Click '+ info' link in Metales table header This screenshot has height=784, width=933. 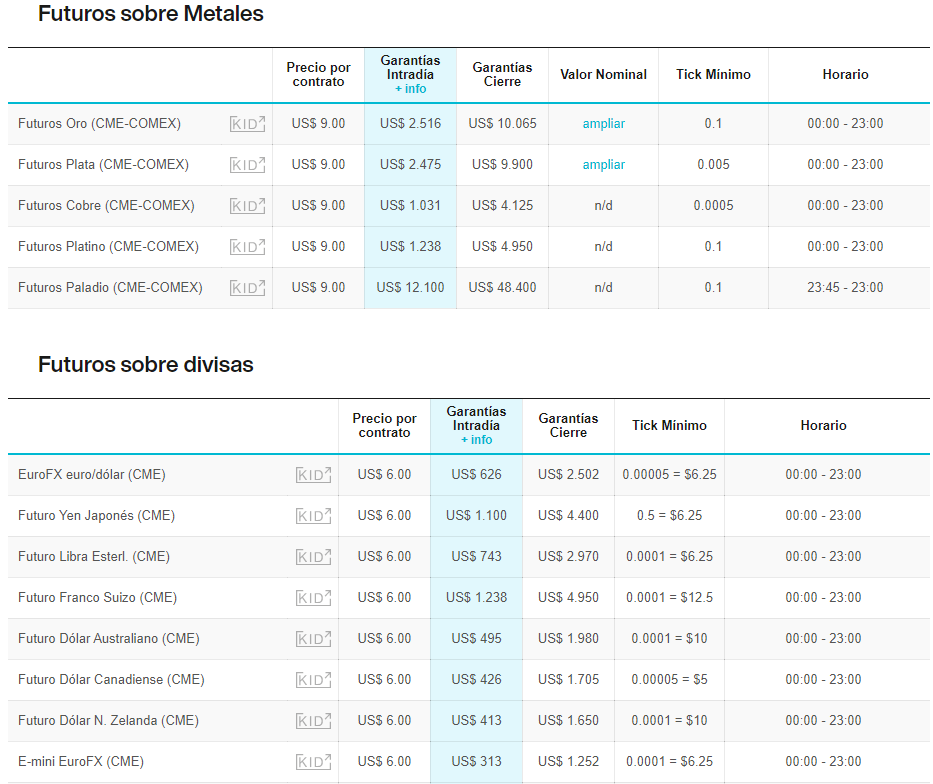(410, 89)
